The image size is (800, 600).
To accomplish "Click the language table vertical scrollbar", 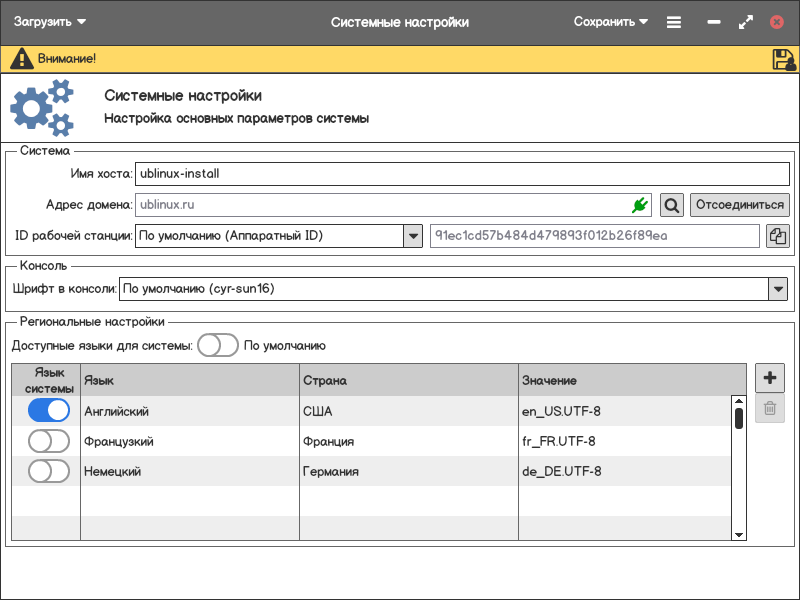I will (x=739, y=418).
